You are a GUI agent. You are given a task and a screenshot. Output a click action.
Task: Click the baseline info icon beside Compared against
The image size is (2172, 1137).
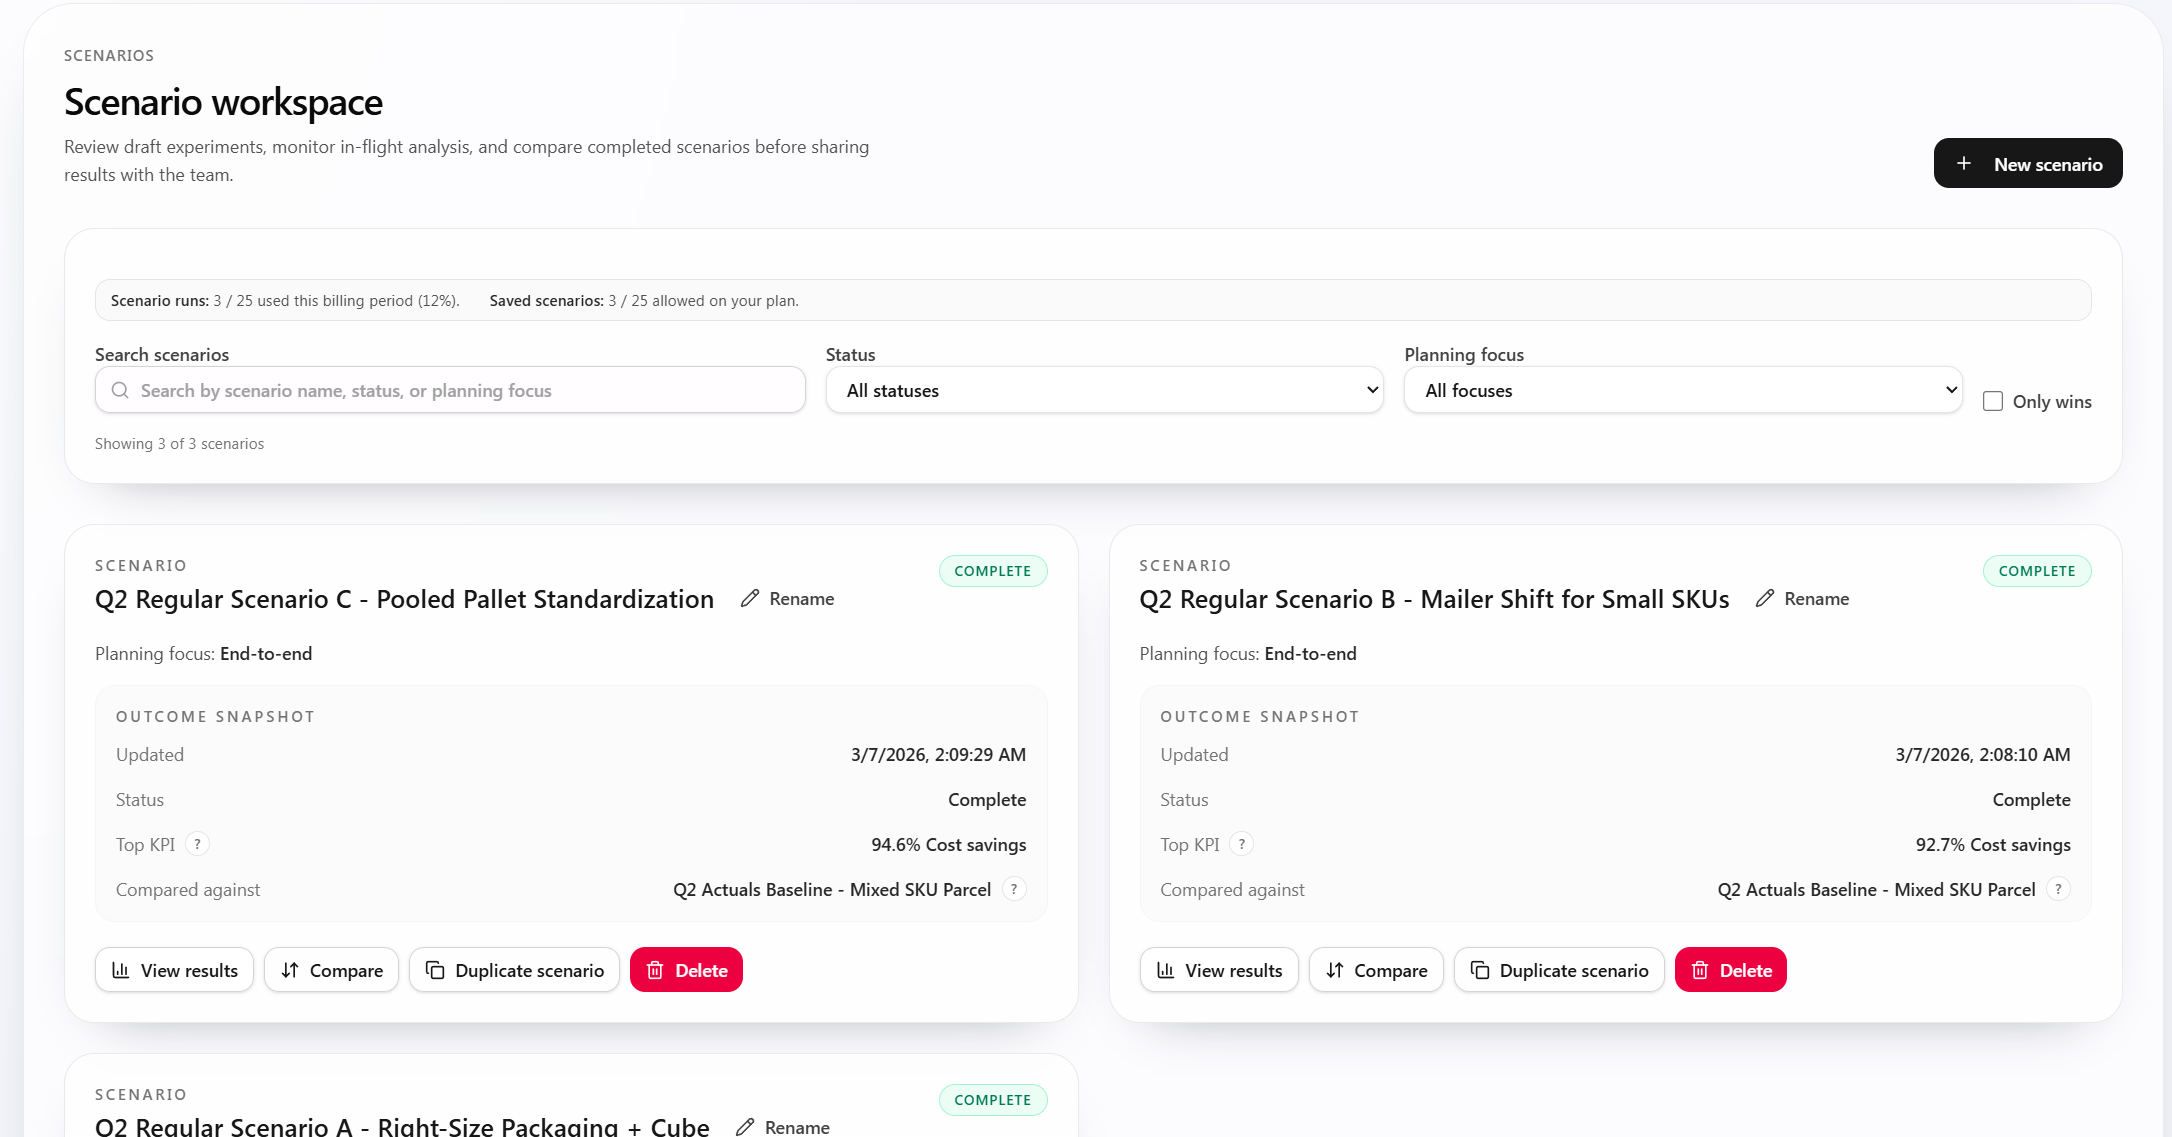coord(1013,889)
